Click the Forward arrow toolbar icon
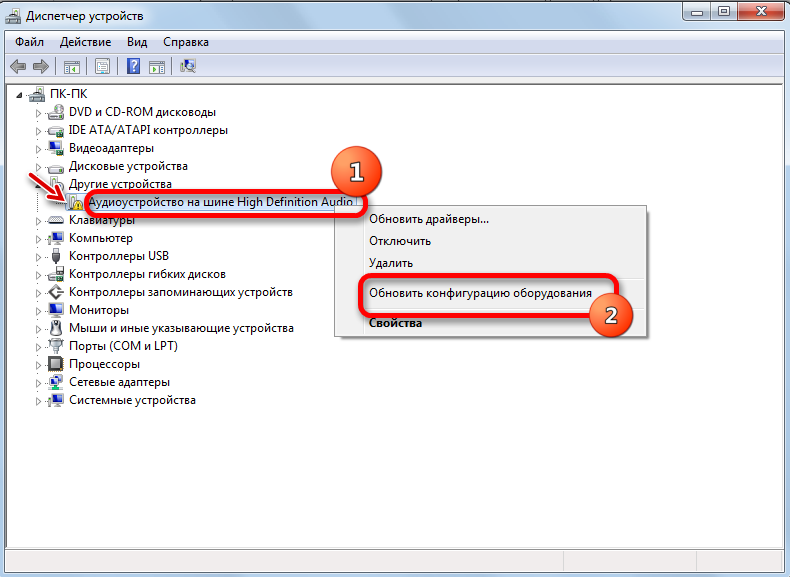Image resolution: width=790 pixels, height=577 pixels. point(40,66)
